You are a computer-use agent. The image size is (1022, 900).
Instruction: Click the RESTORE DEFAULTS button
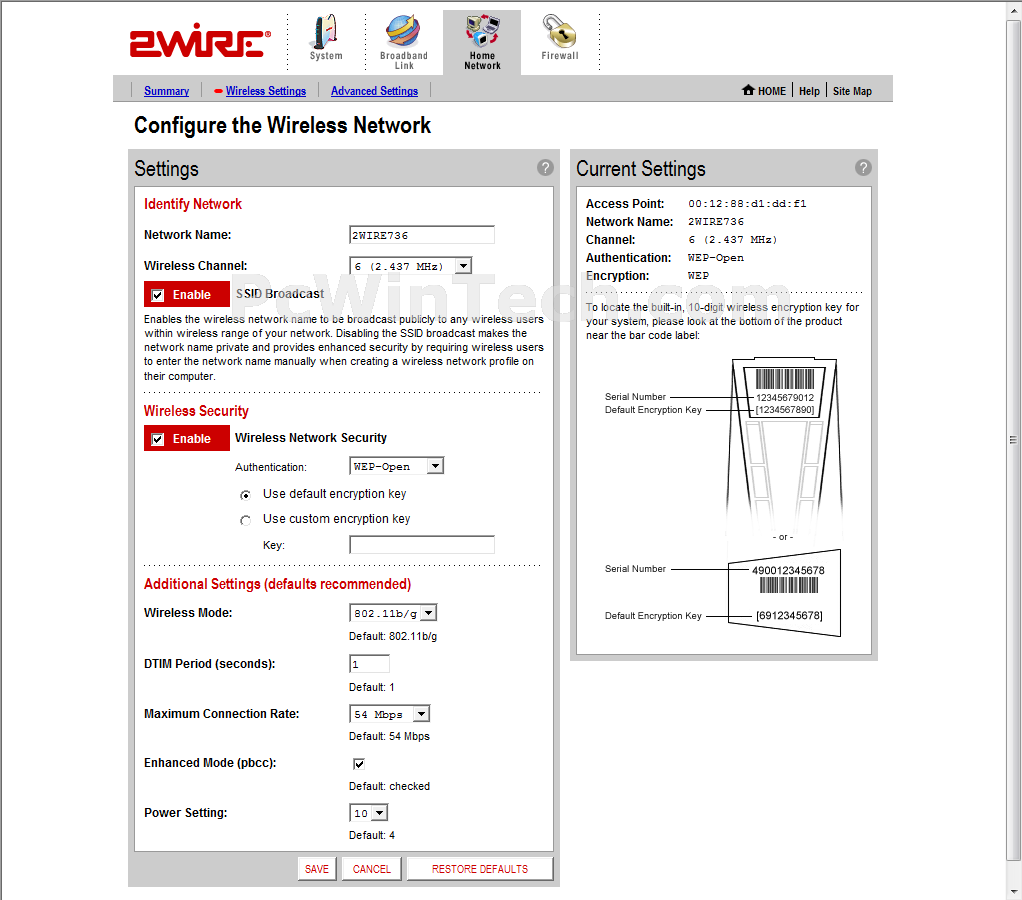click(480, 869)
